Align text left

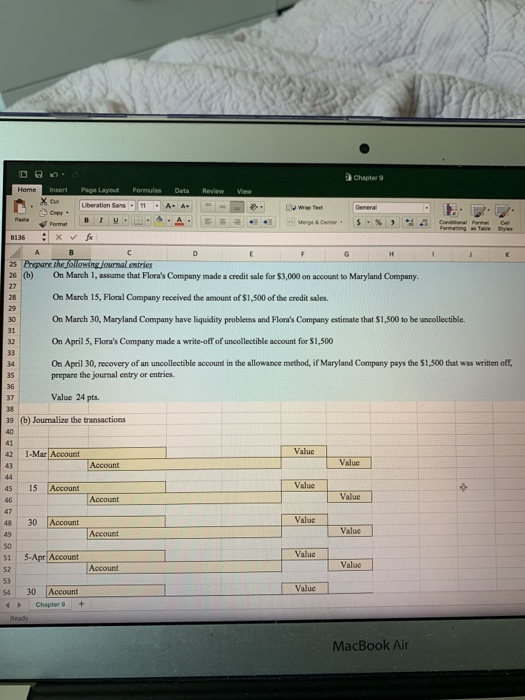208,221
